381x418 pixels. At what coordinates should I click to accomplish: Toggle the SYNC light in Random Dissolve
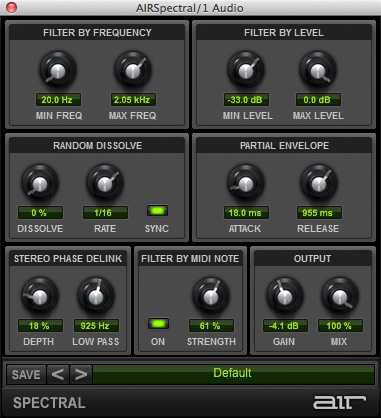click(x=158, y=211)
